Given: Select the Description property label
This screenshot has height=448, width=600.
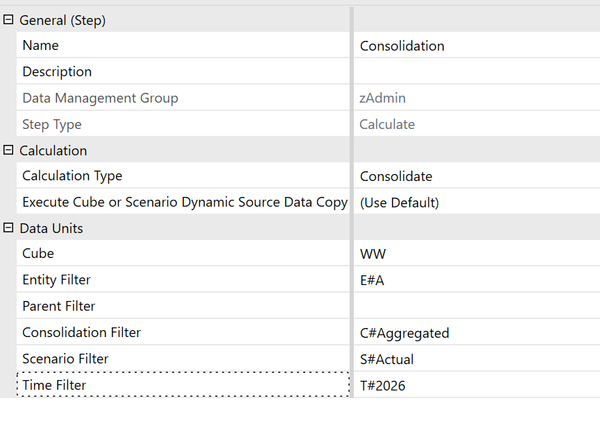Looking at the screenshot, I should tap(57, 72).
